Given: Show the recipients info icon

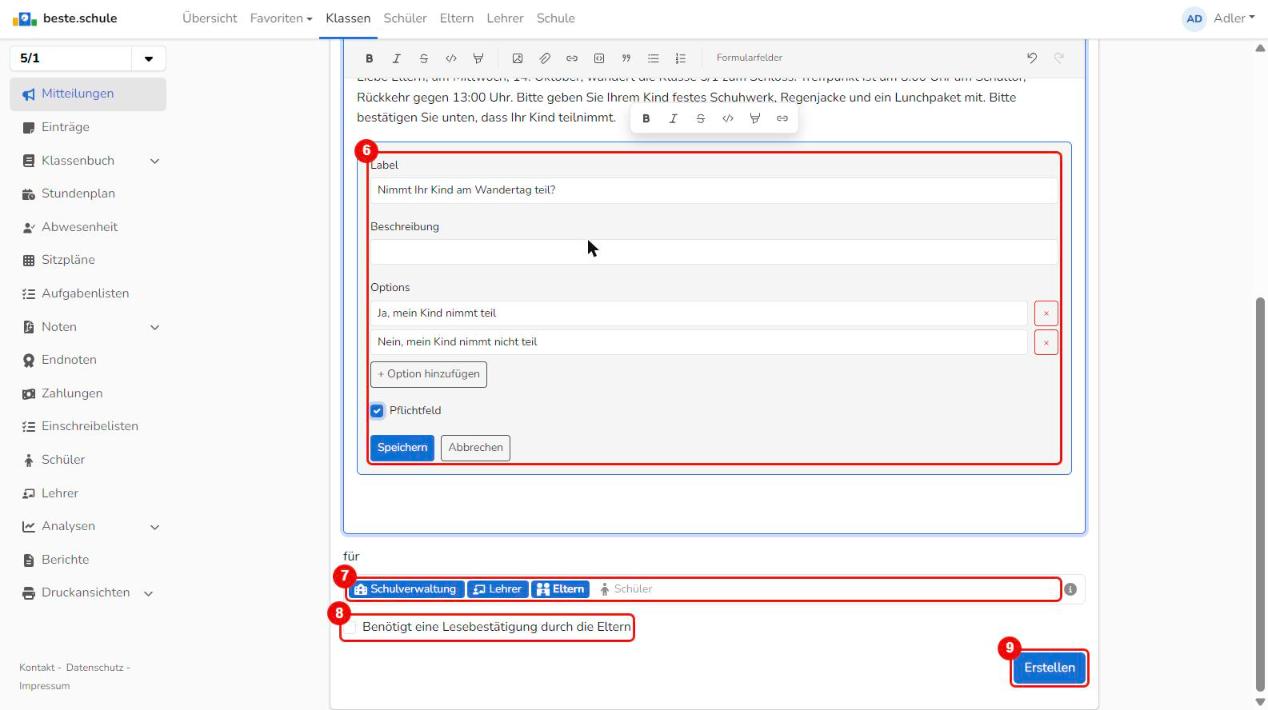Looking at the screenshot, I should [1070, 589].
